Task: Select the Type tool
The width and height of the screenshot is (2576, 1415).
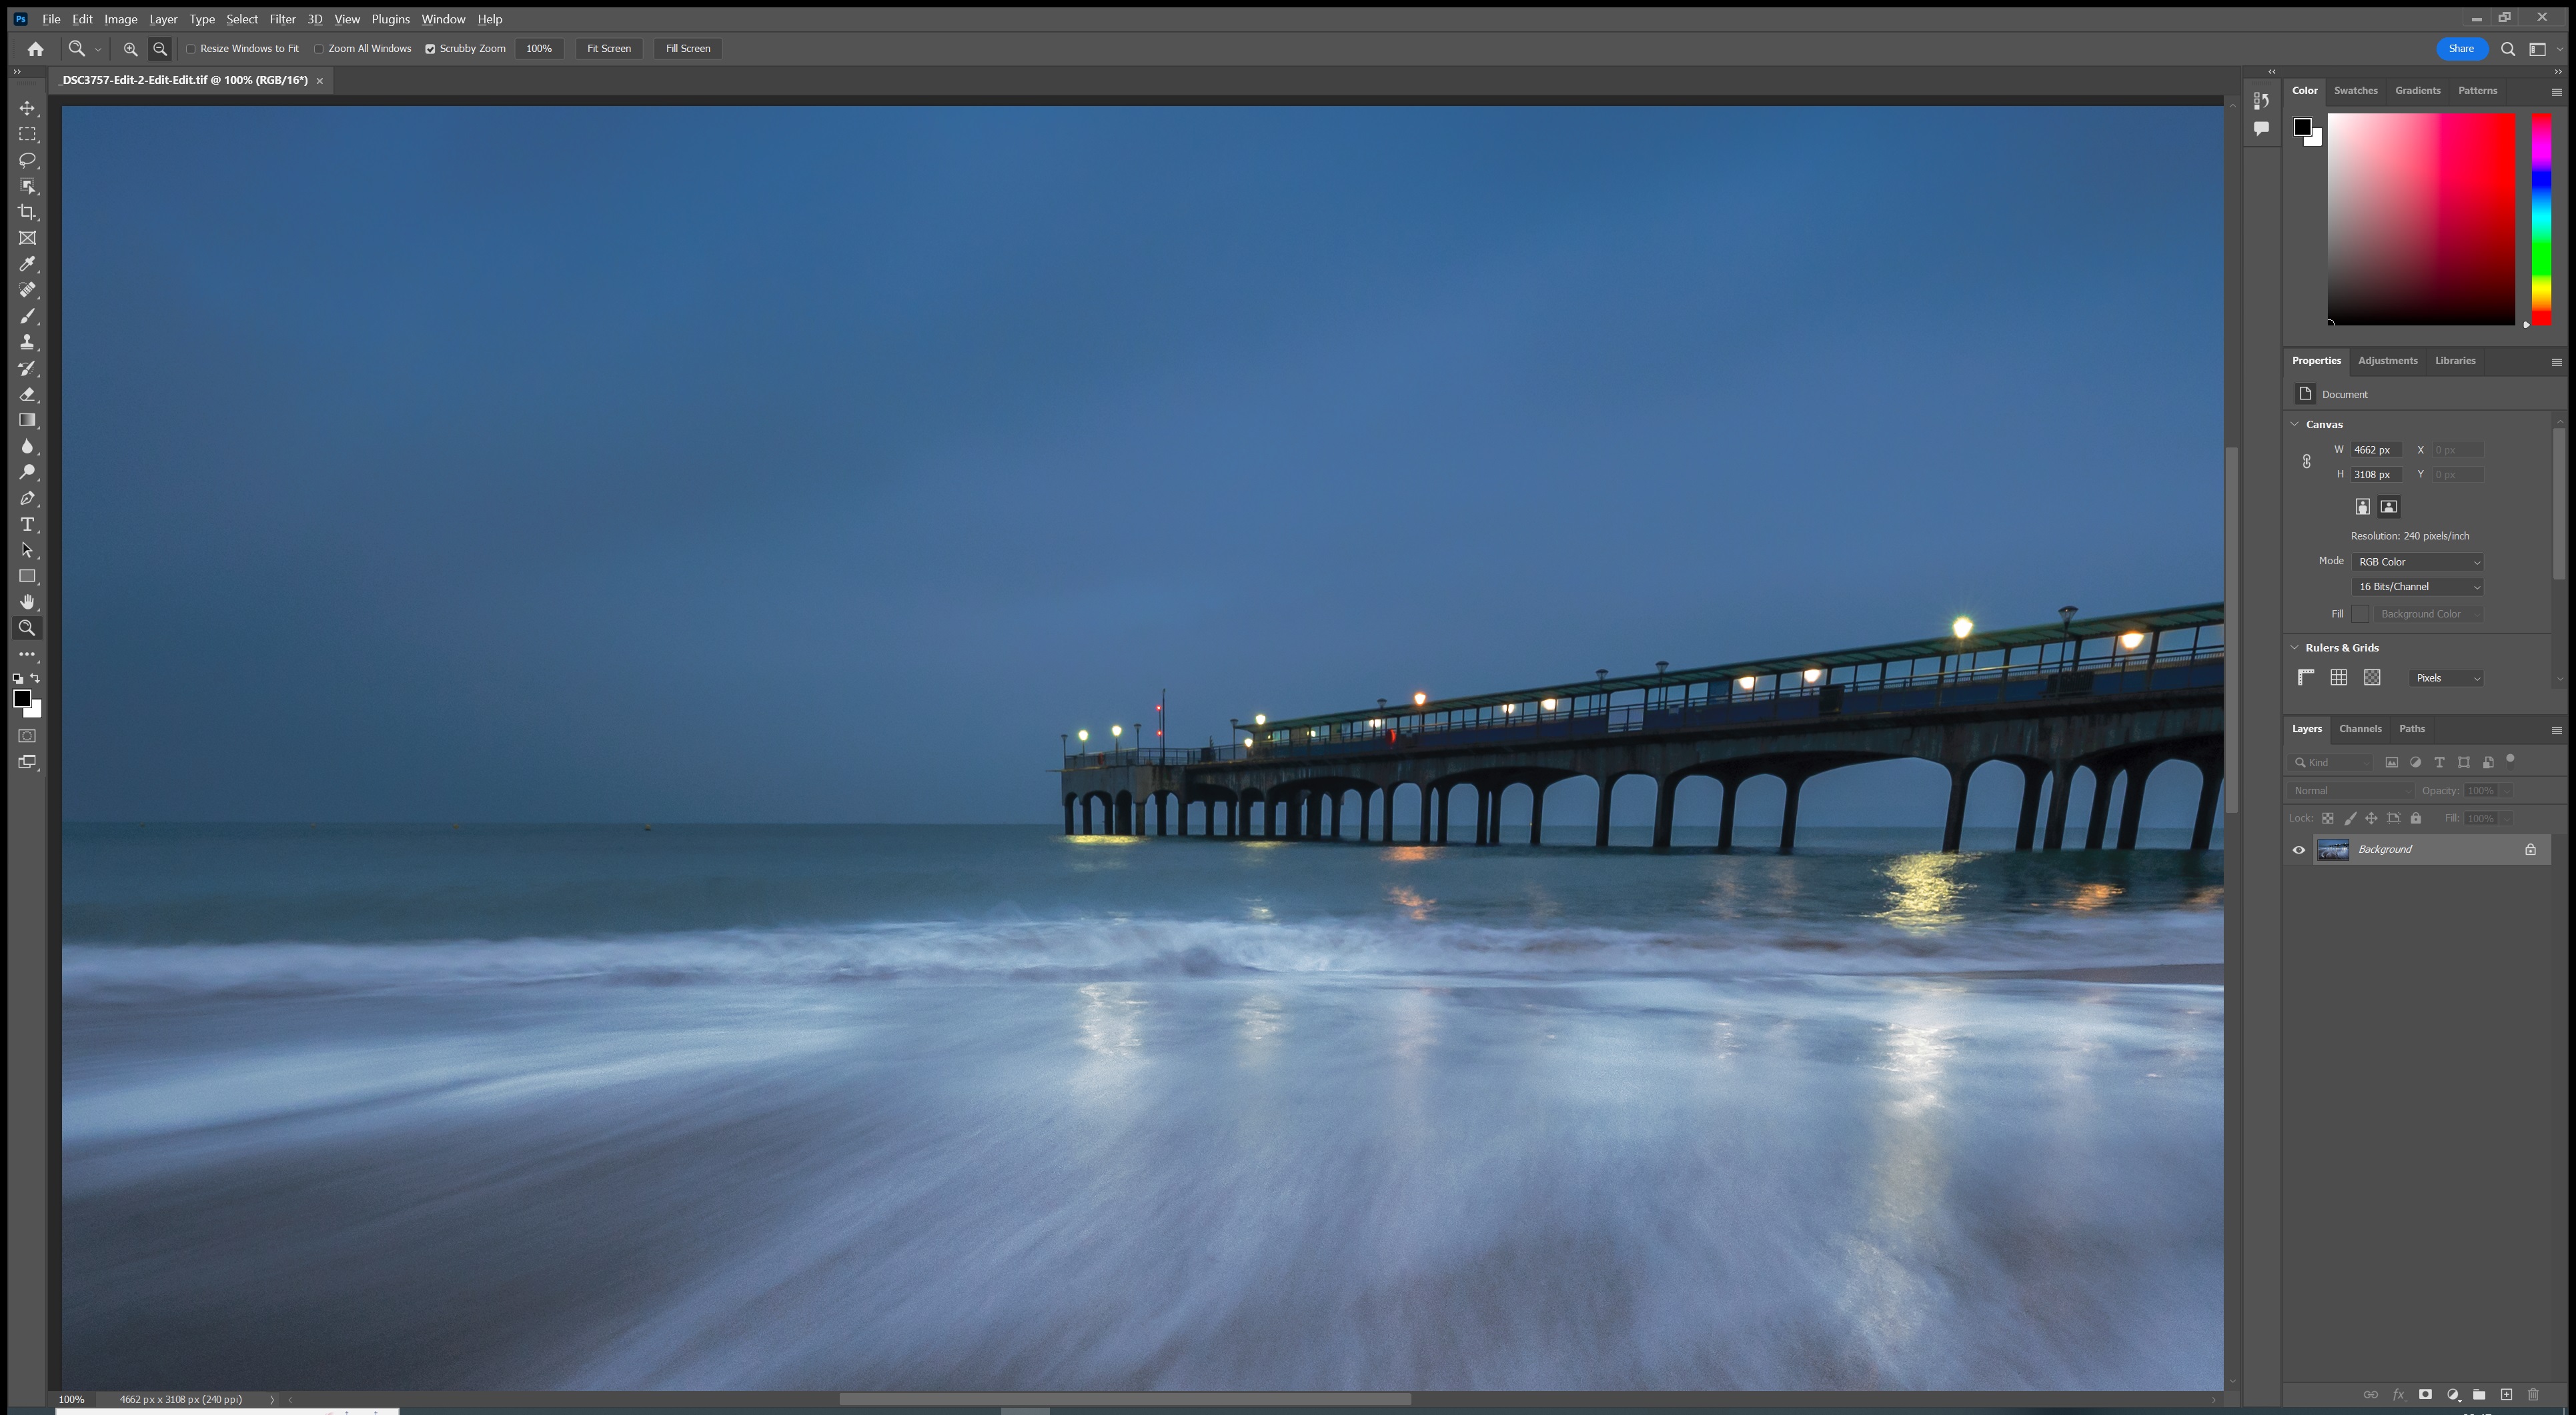Action: click(x=27, y=524)
